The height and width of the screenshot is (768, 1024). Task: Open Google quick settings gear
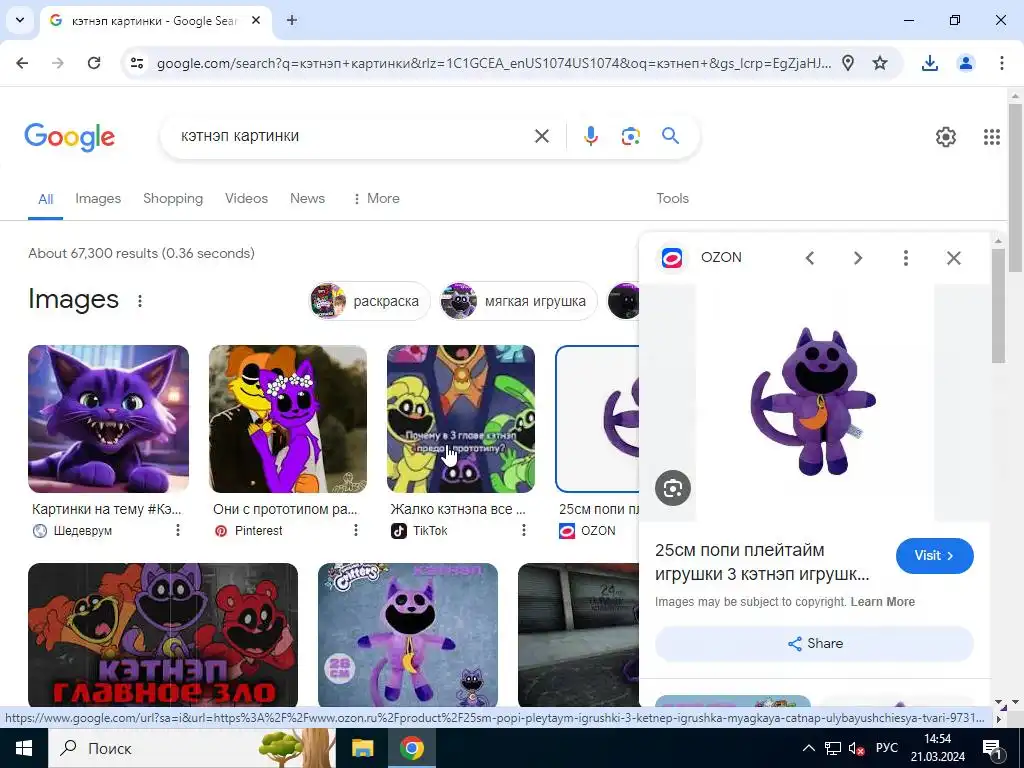pos(946,136)
